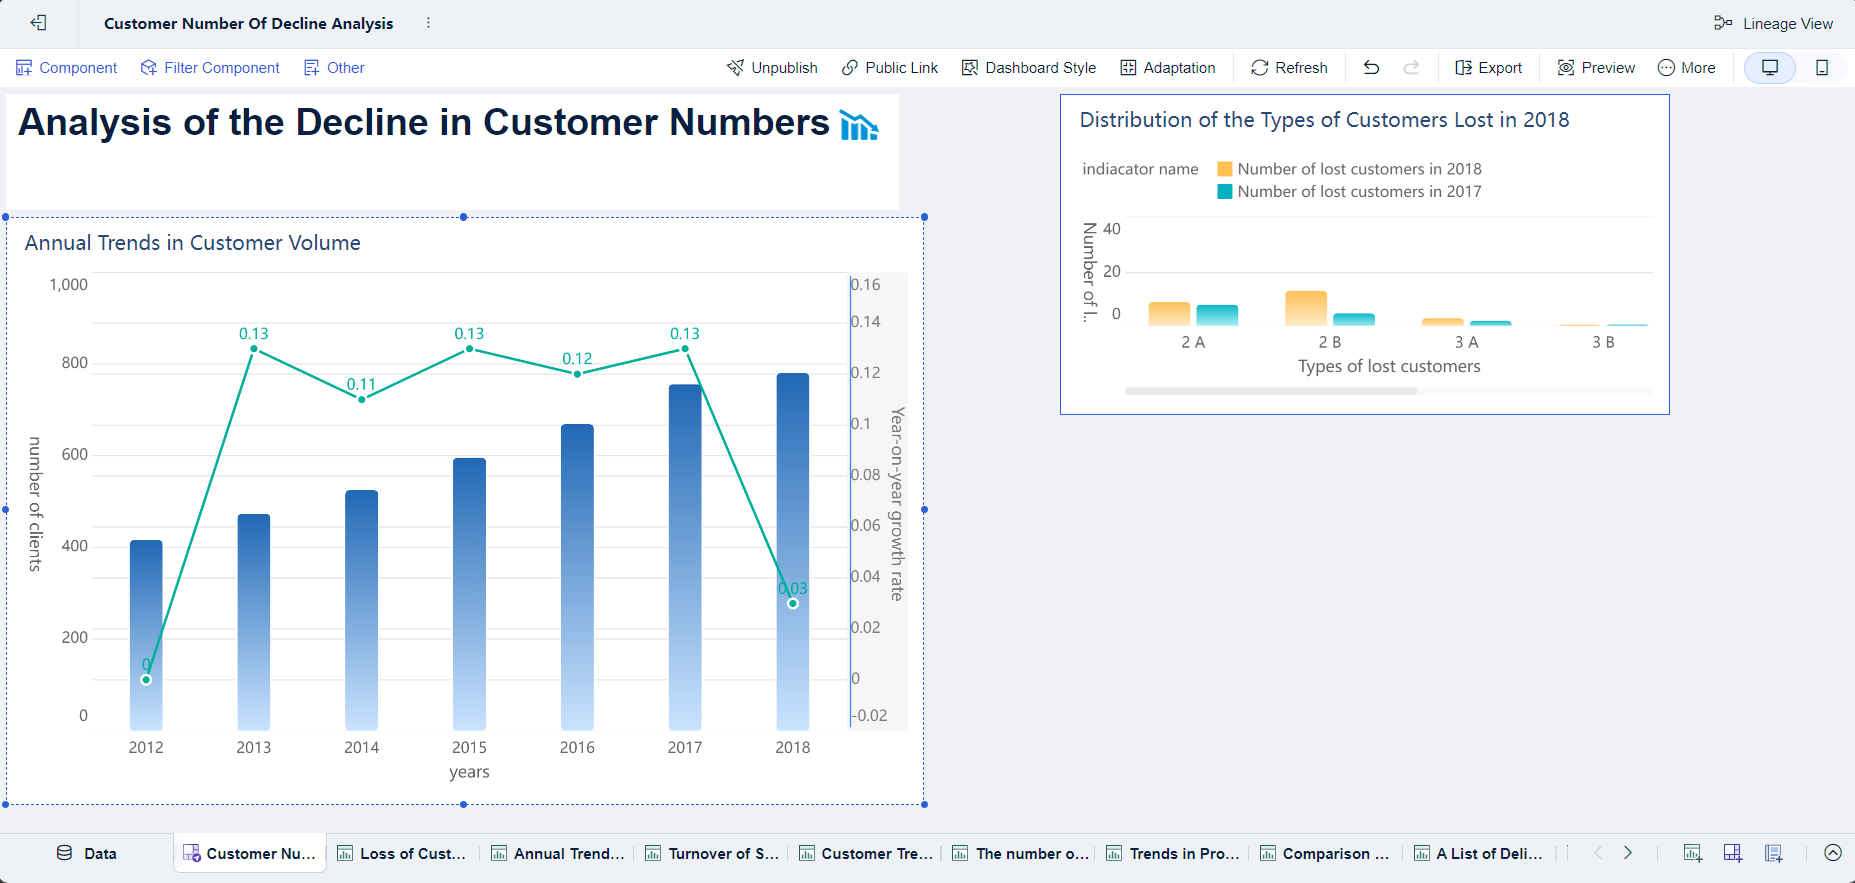Image resolution: width=1855 pixels, height=883 pixels.
Task: Open the Other components menu
Action: [334, 67]
